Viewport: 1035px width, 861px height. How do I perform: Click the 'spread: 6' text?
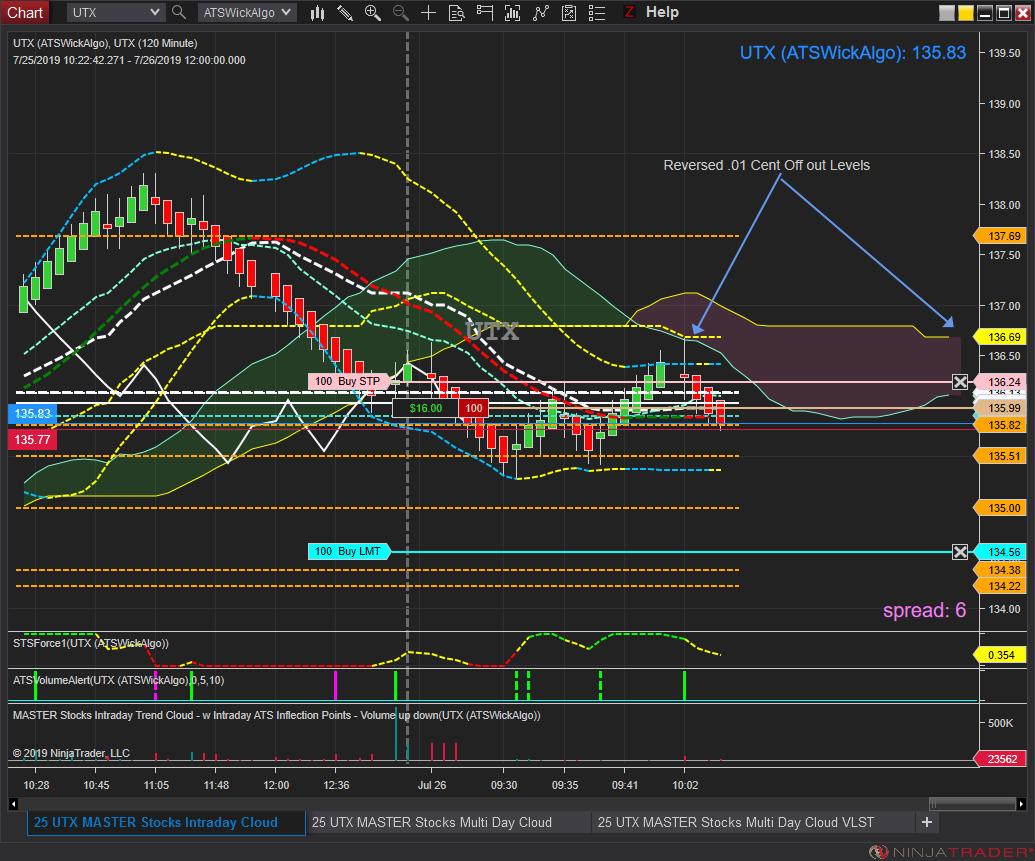click(924, 610)
